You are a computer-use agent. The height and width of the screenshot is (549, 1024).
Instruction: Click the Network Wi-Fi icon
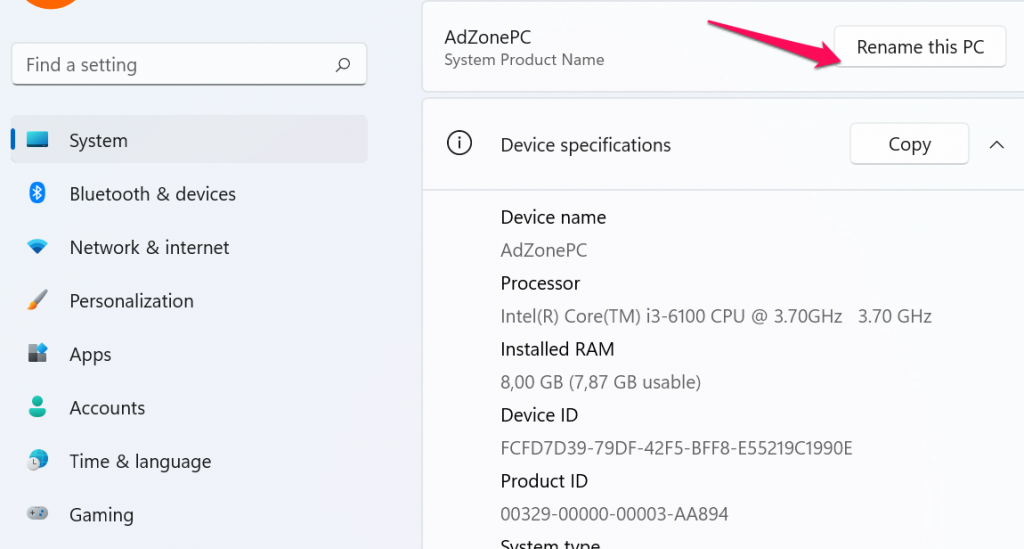pos(37,247)
